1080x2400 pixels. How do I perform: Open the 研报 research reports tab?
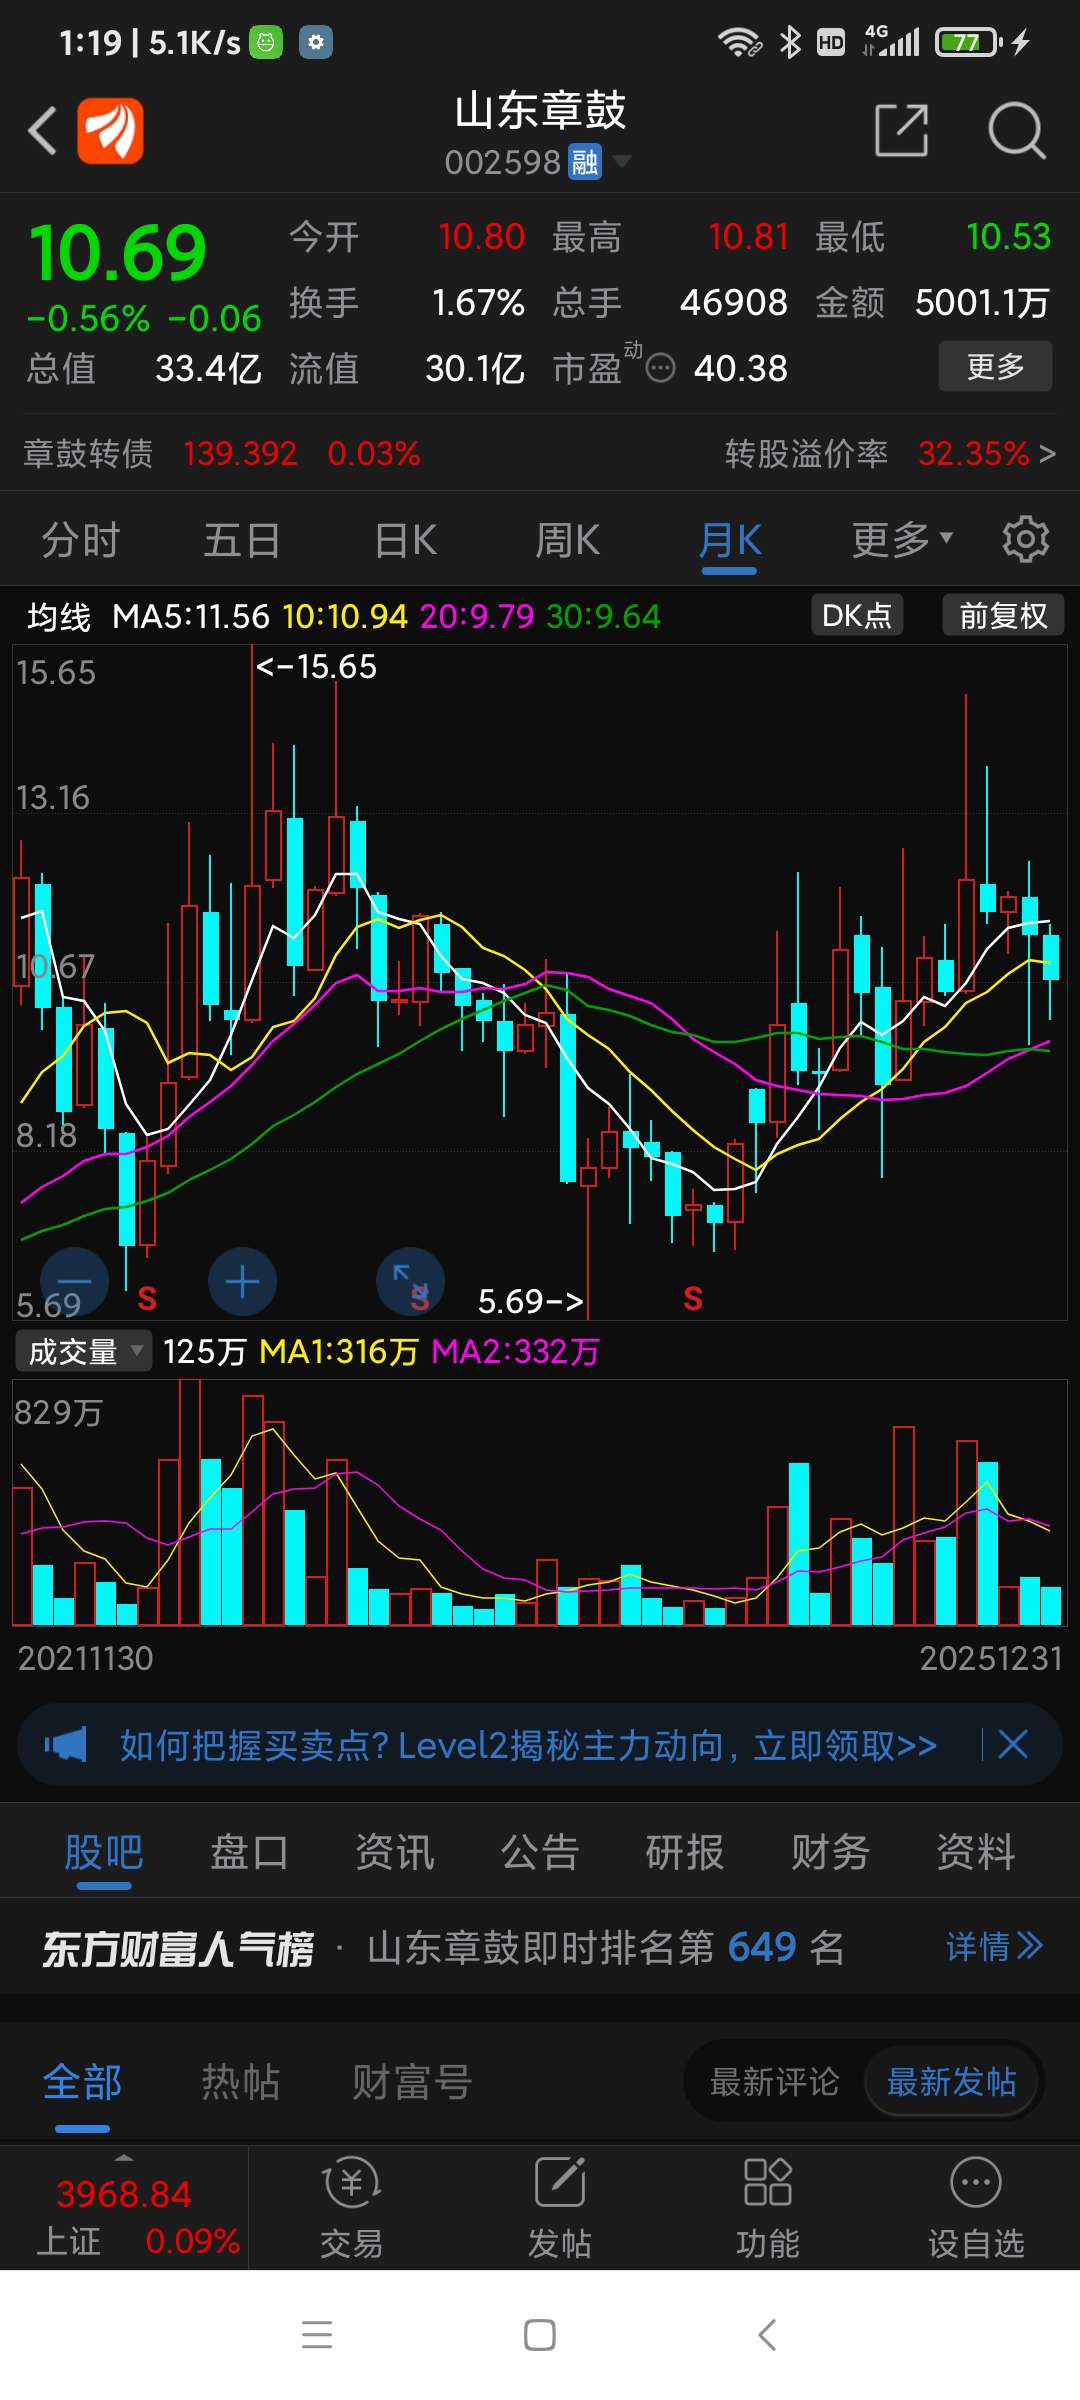(685, 1851)
